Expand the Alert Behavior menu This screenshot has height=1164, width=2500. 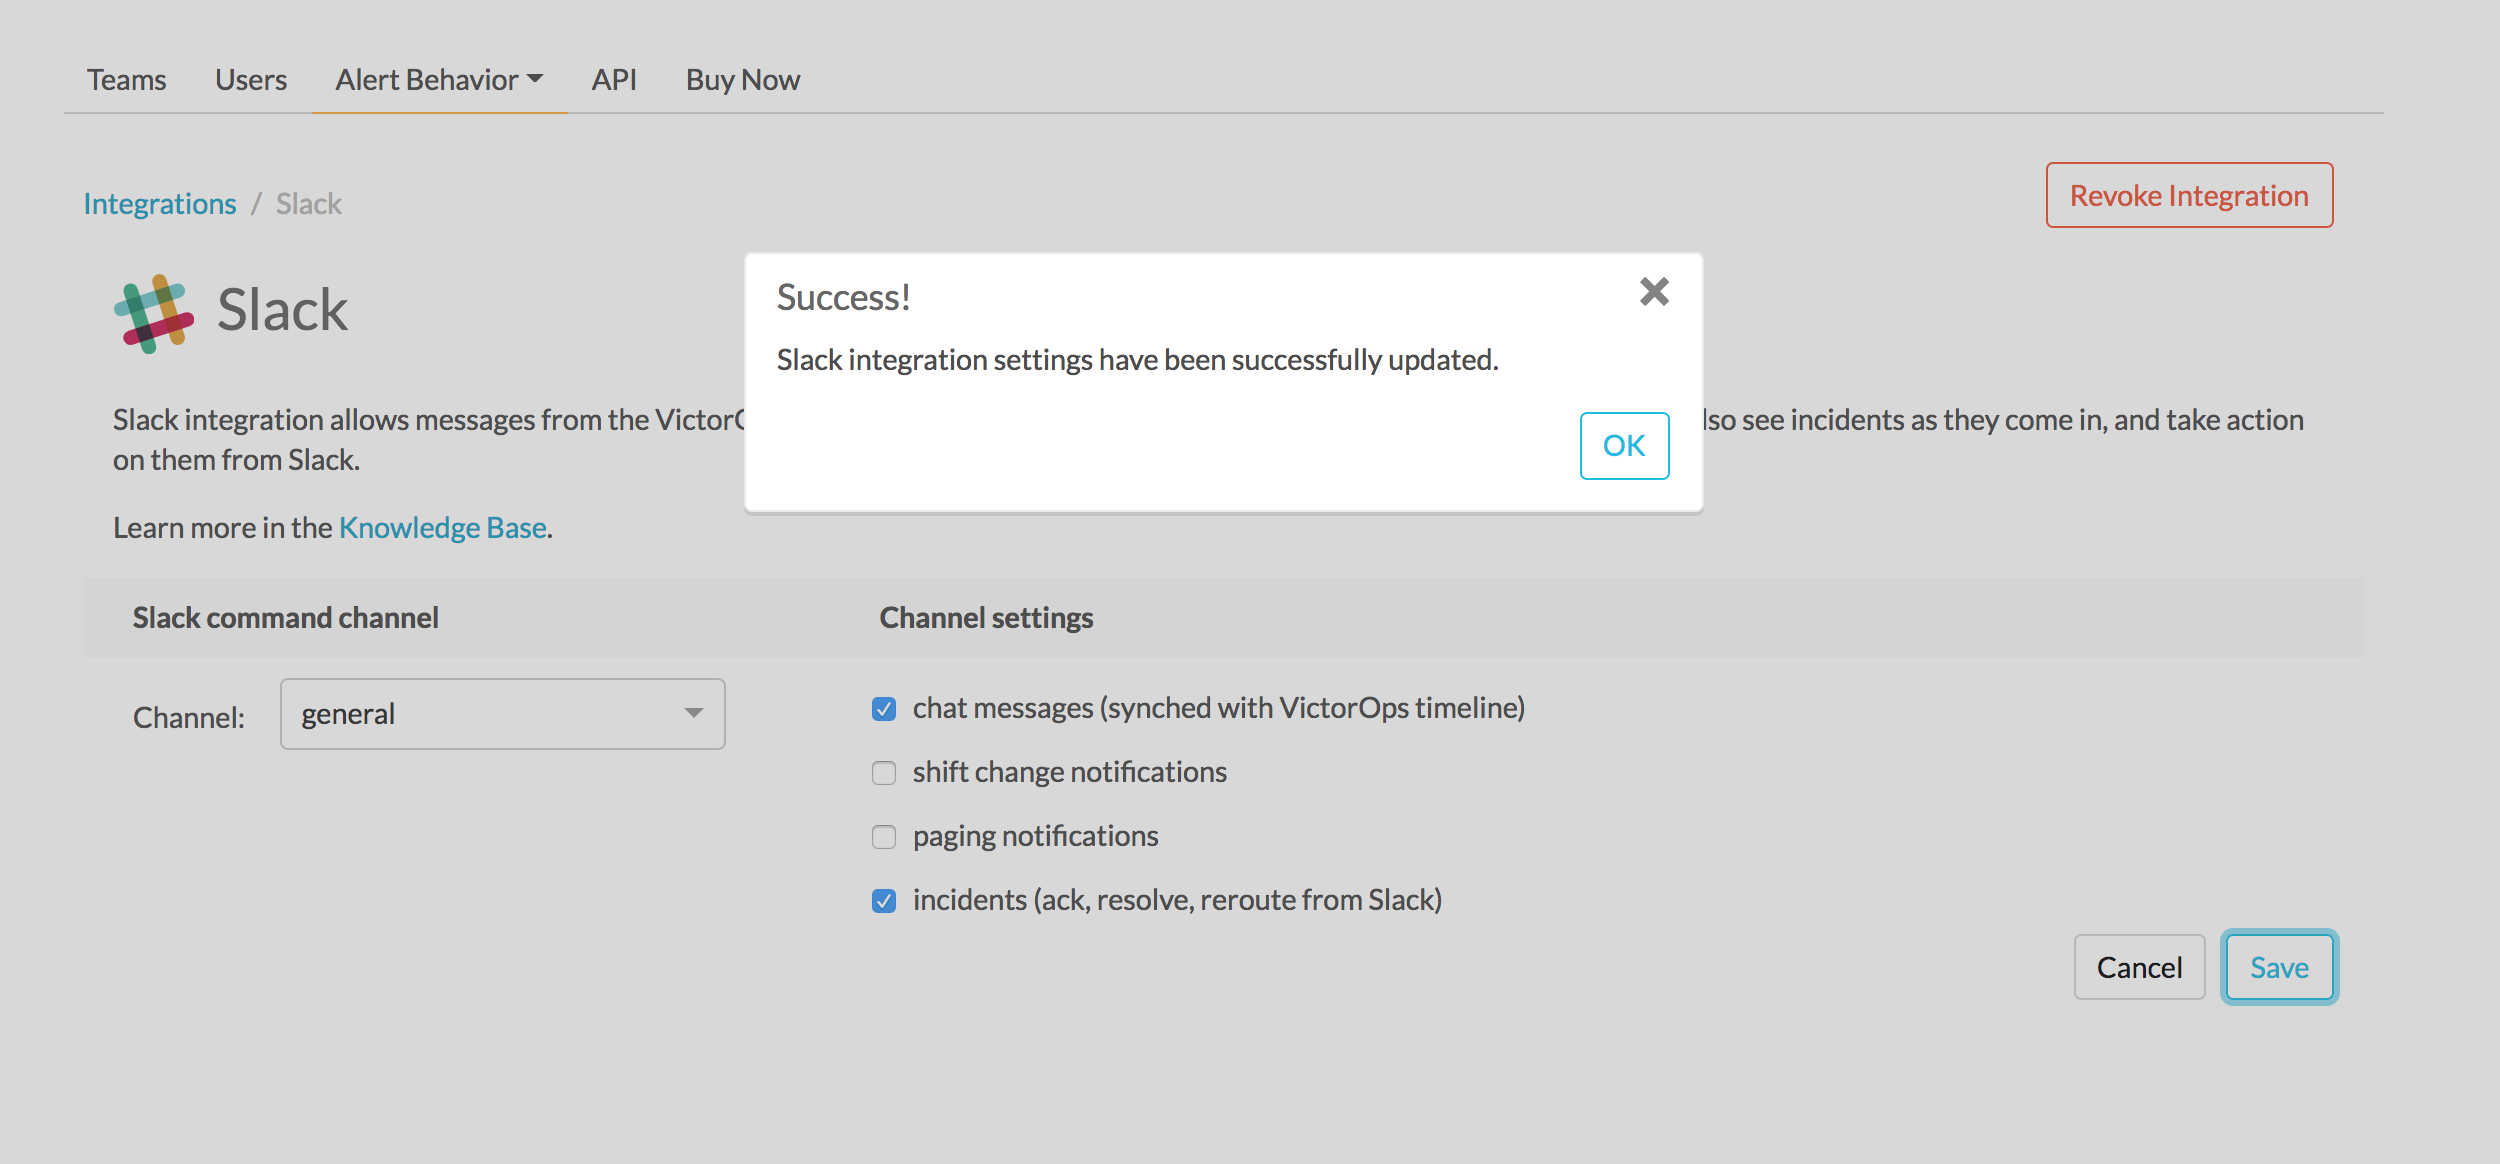(439, 80)
